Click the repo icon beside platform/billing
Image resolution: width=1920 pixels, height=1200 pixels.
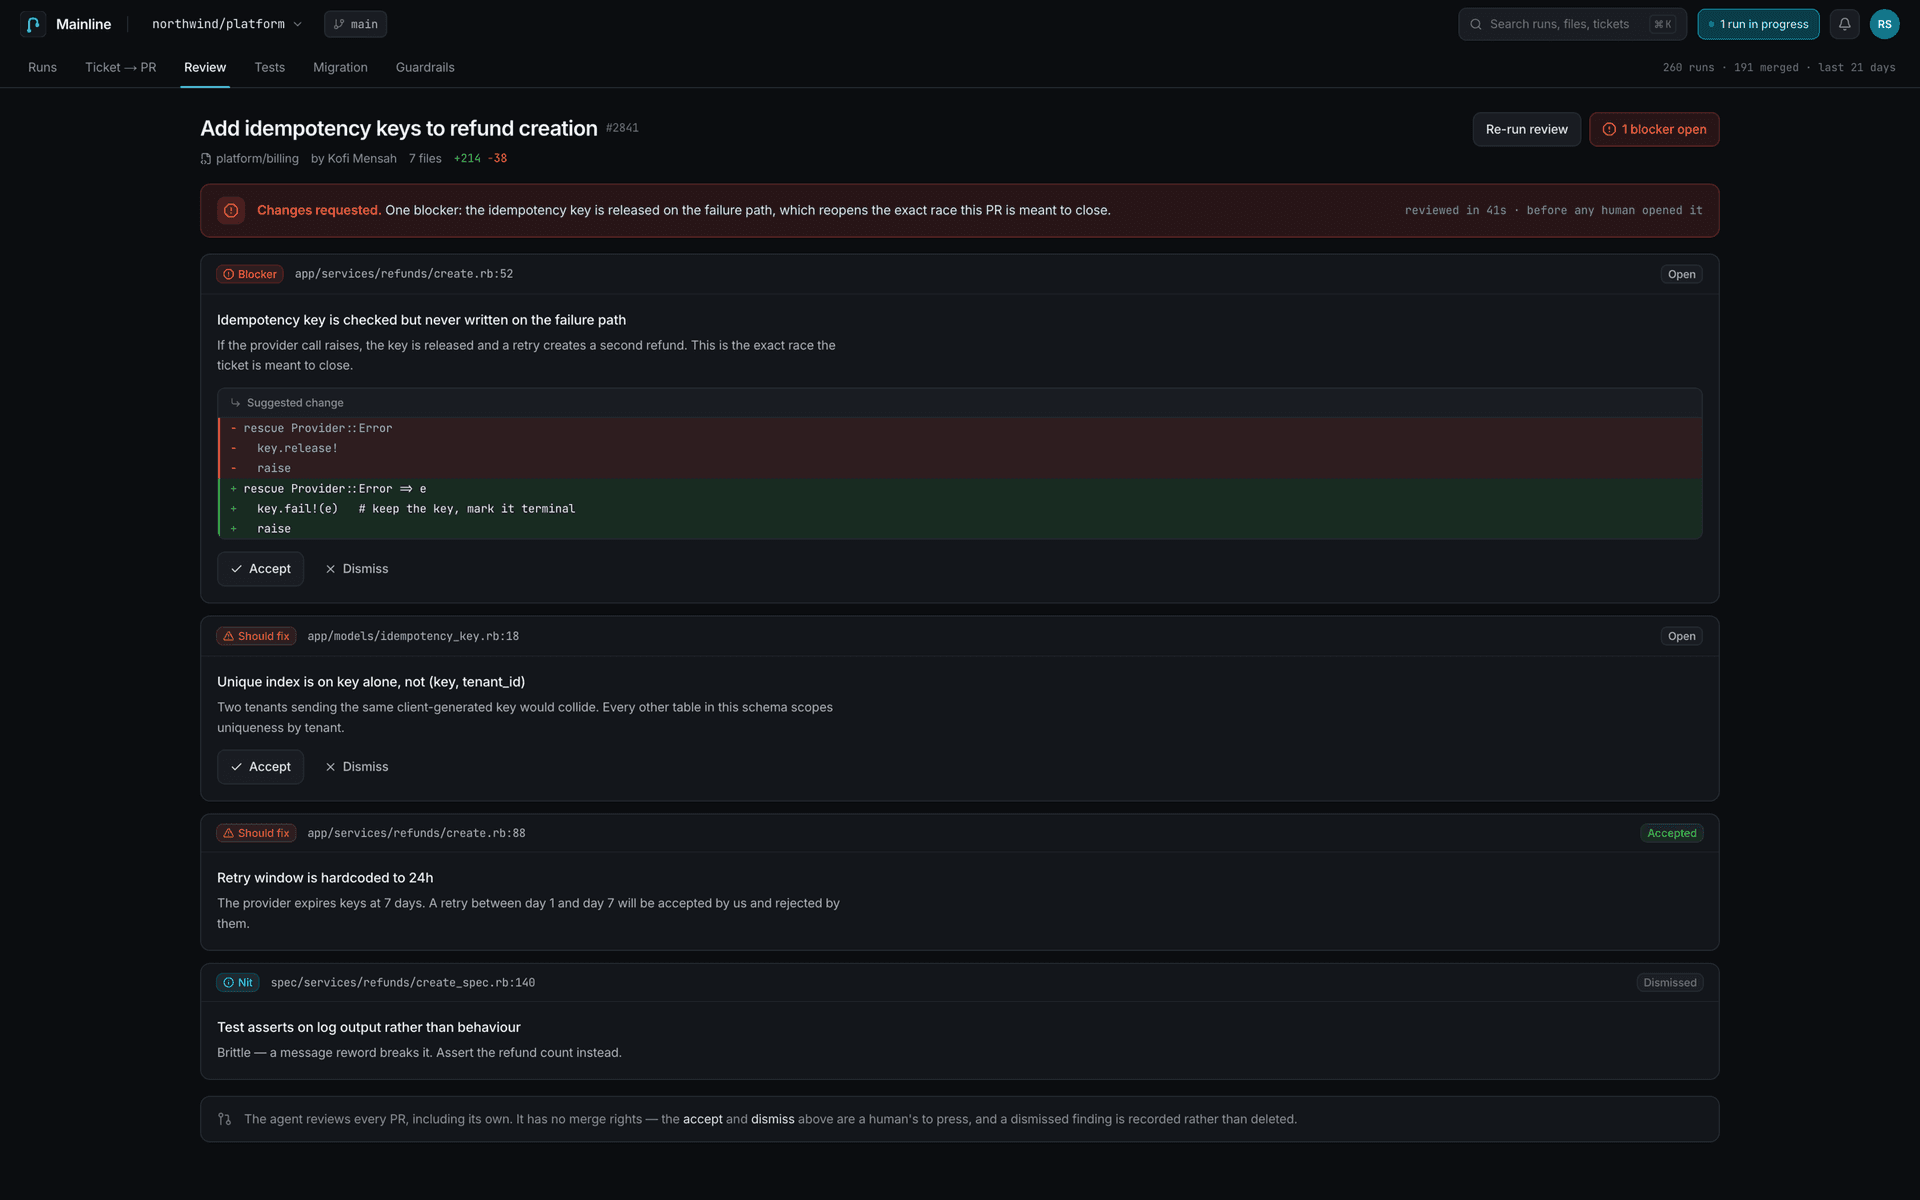click(x=206, y=158)
